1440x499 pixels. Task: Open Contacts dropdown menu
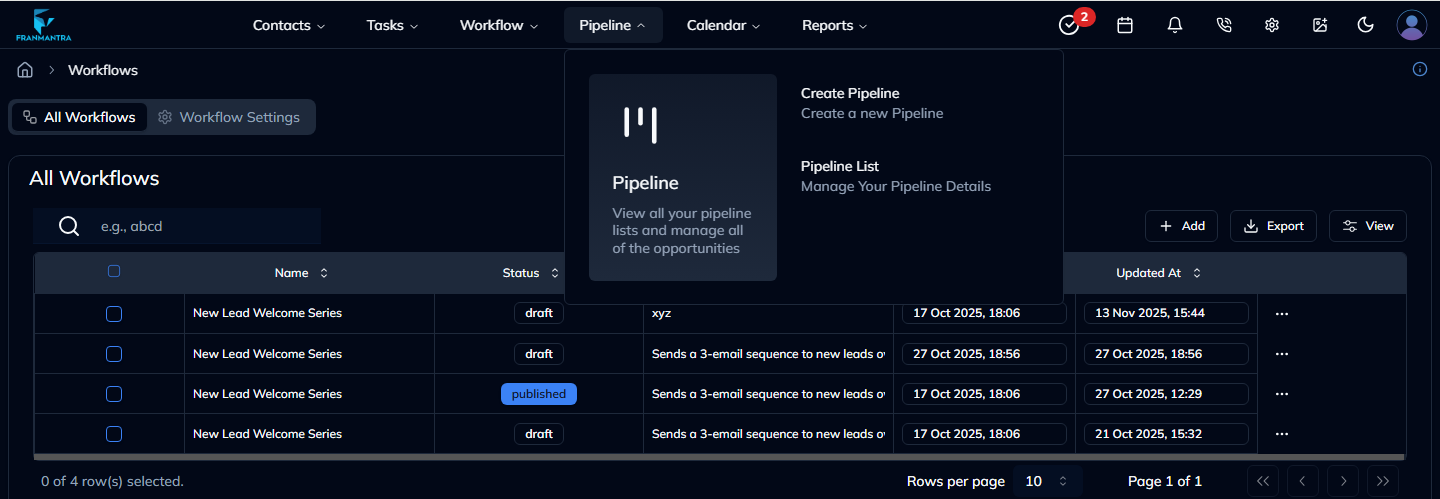point(289,25)
